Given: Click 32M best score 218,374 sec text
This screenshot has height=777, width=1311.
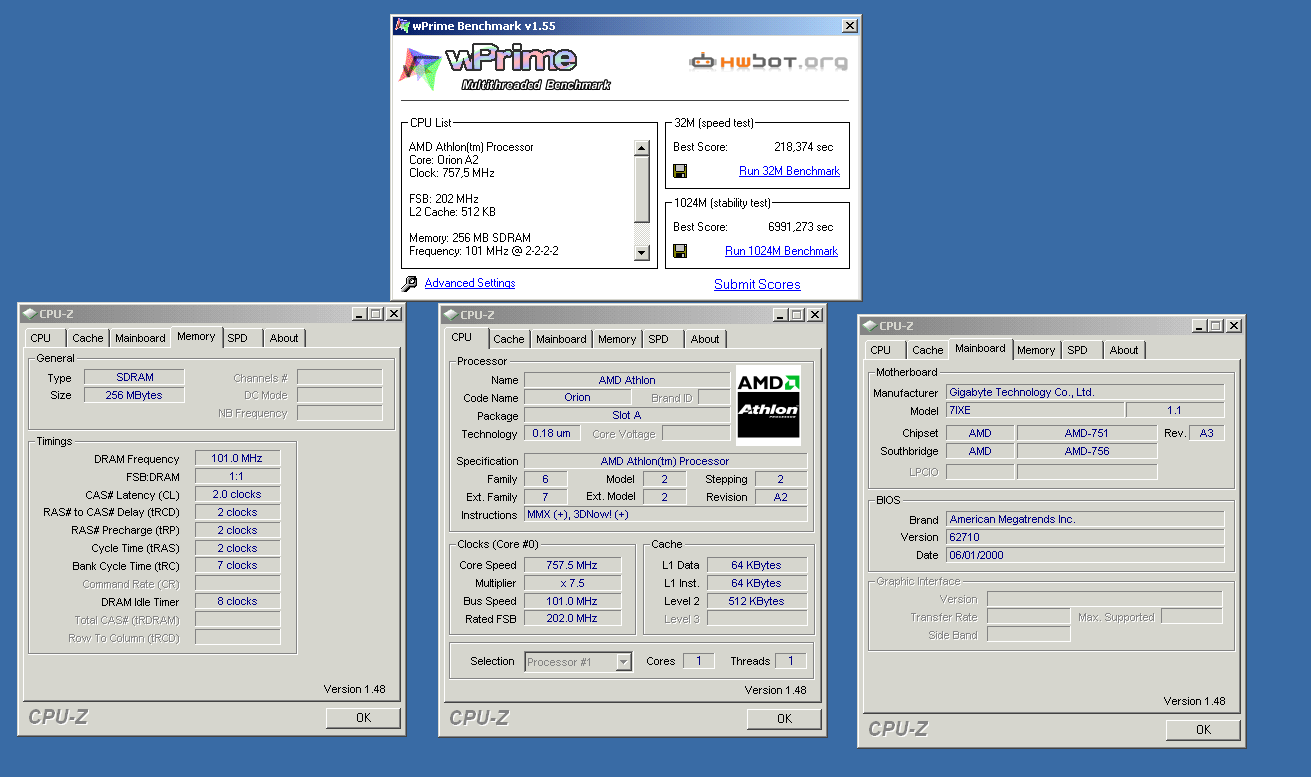Looking at the screenshot, I should click(803, 147).
